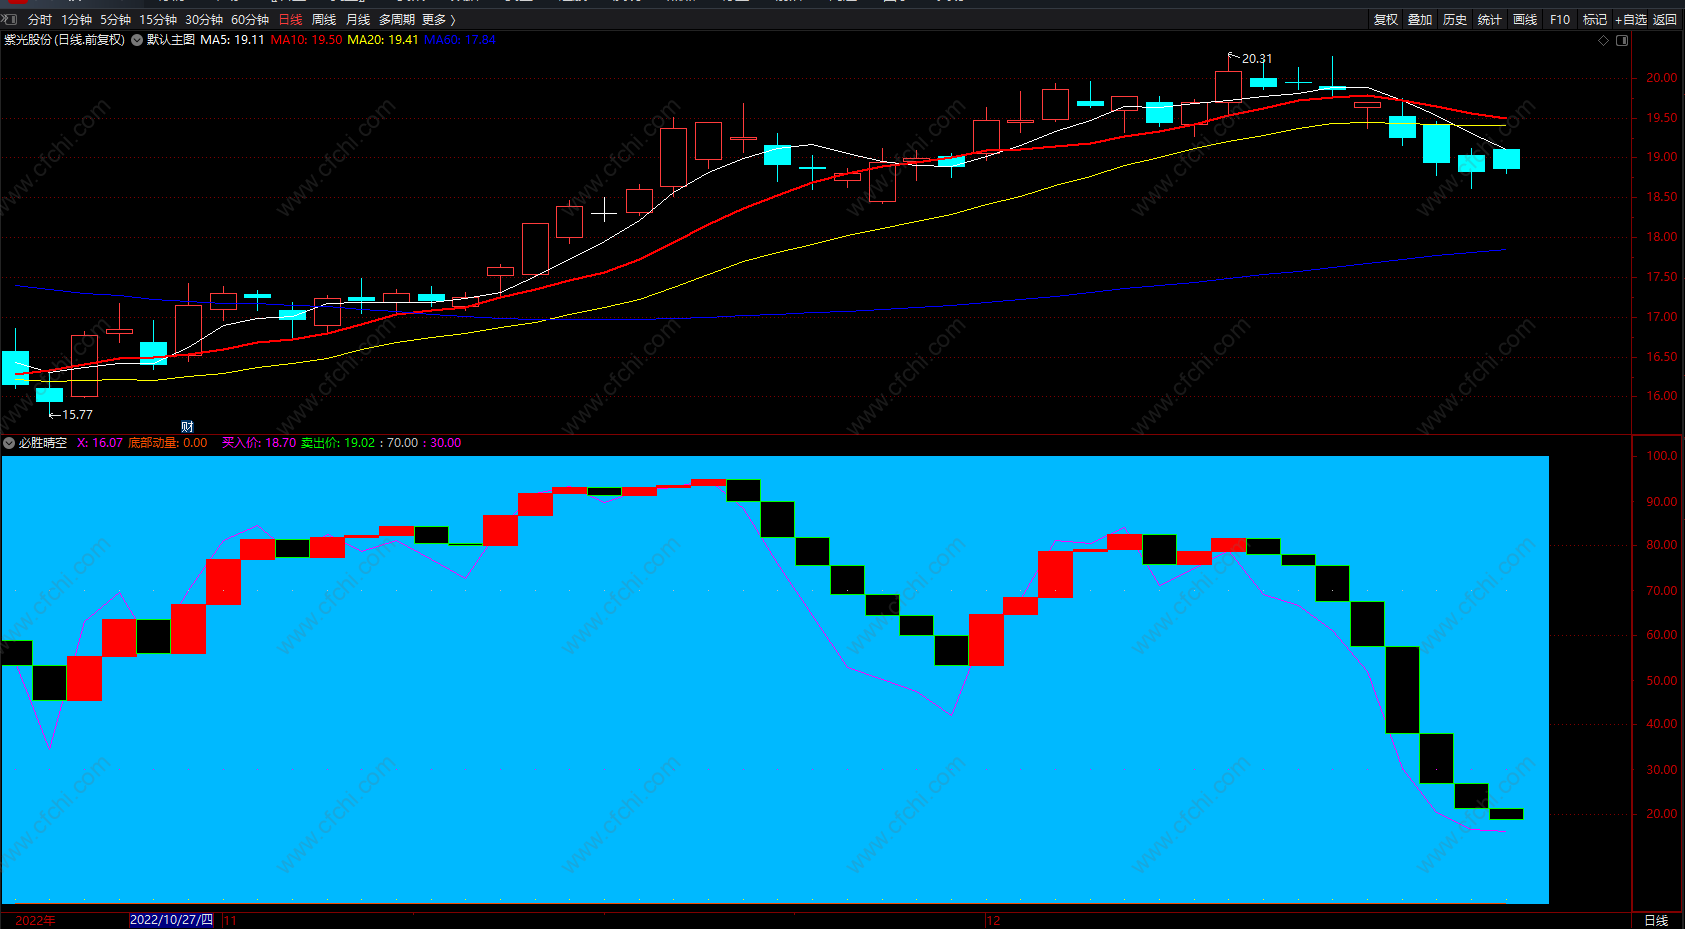Switch to the 日线 daily chart
Image resolution: width=1685 pixels, height=929 pixels.
click(x=290, y=20)
